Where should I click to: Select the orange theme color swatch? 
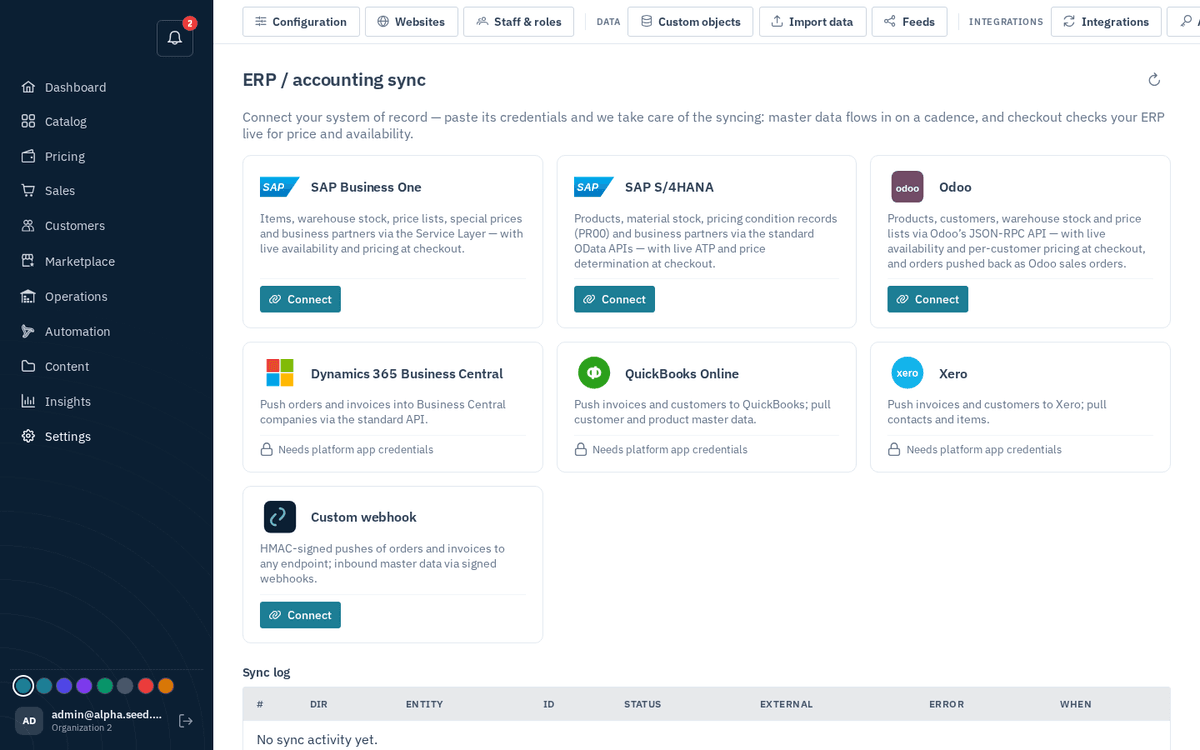click(166, 686)
